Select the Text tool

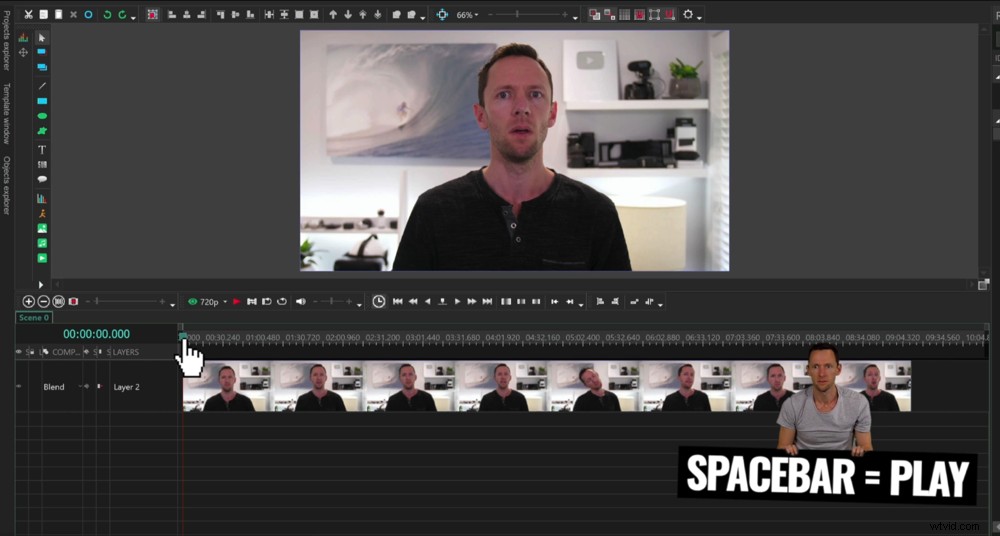[42, 150]
